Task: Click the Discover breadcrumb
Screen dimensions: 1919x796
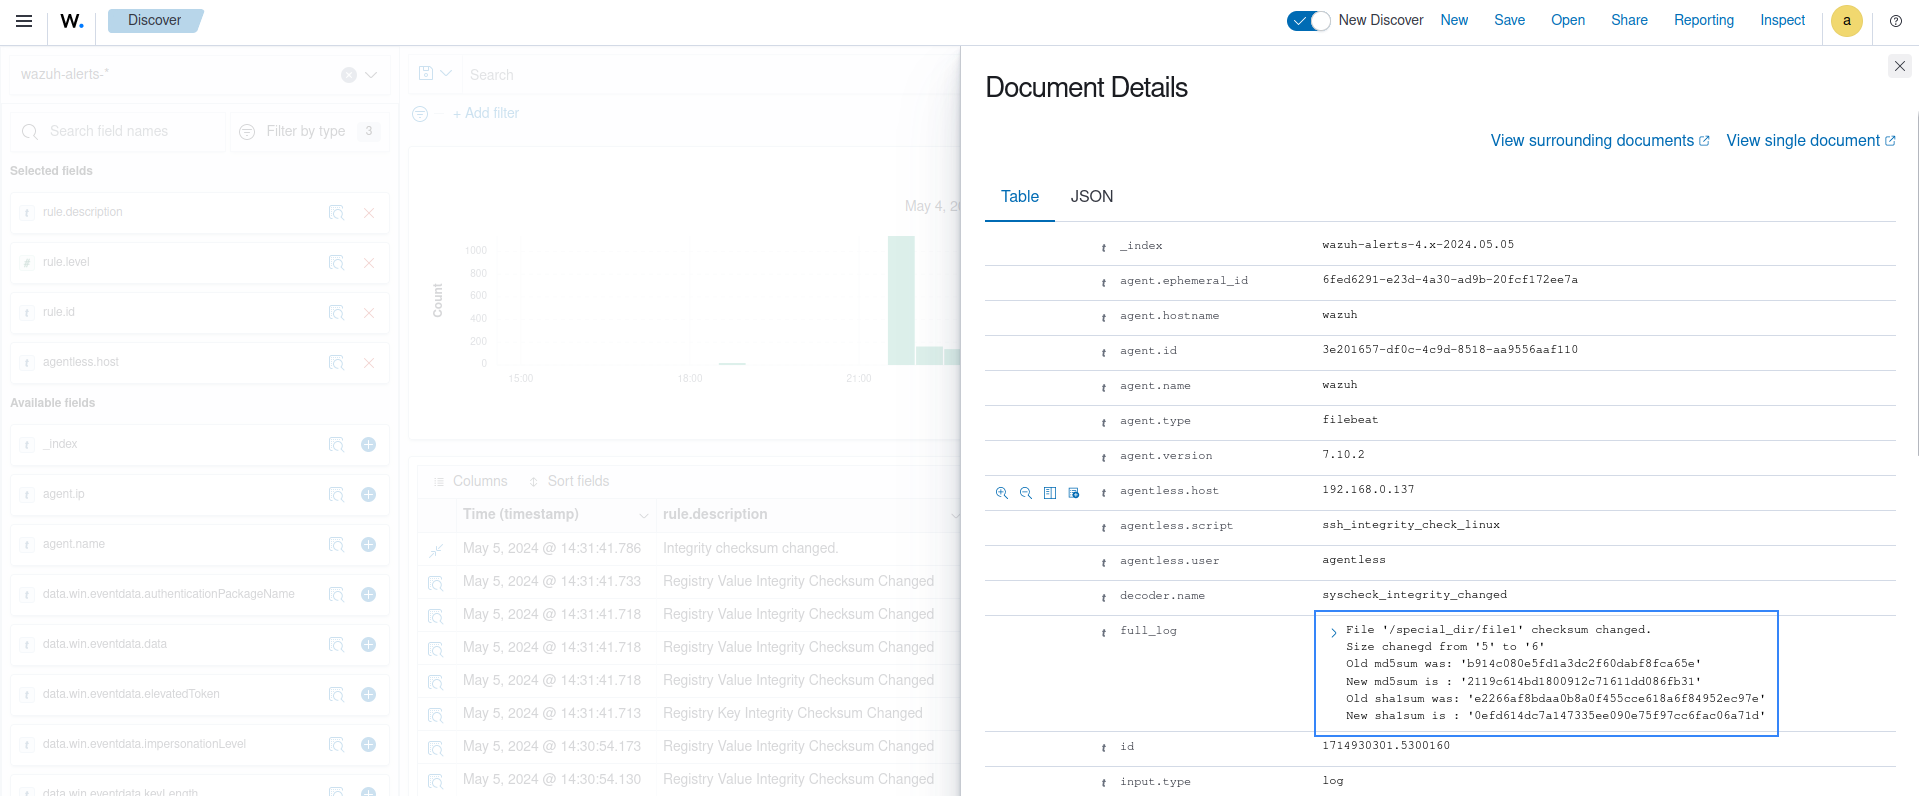Action: click(x=154, y=20)
